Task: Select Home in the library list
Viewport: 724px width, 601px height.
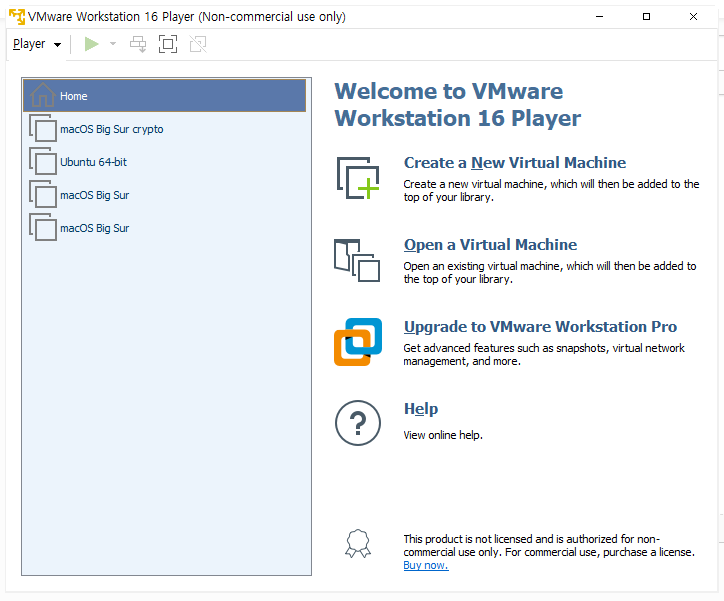Action: pyautogui.click(x=164, y=96)
